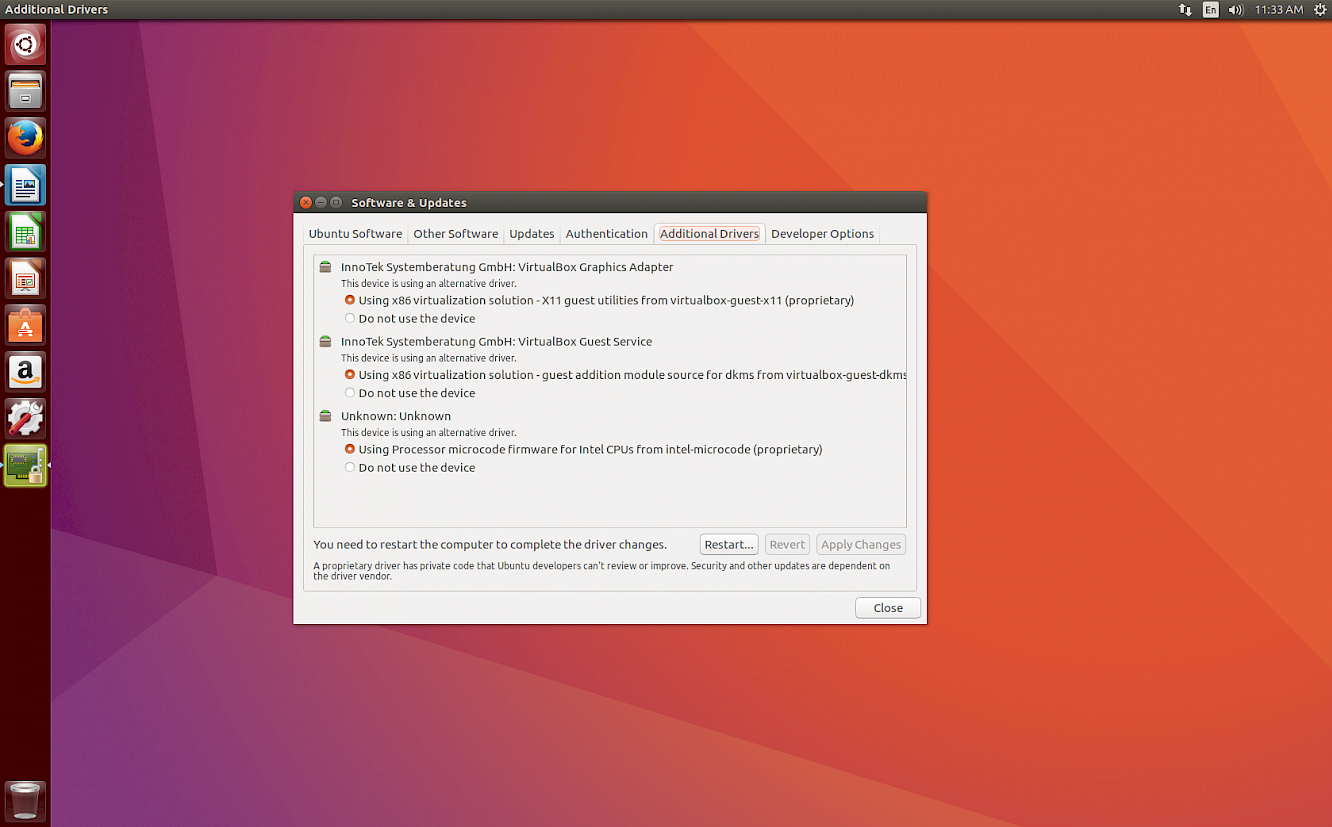Click the Restart... button
The image size is (1332, 827).
coord(729,545)
